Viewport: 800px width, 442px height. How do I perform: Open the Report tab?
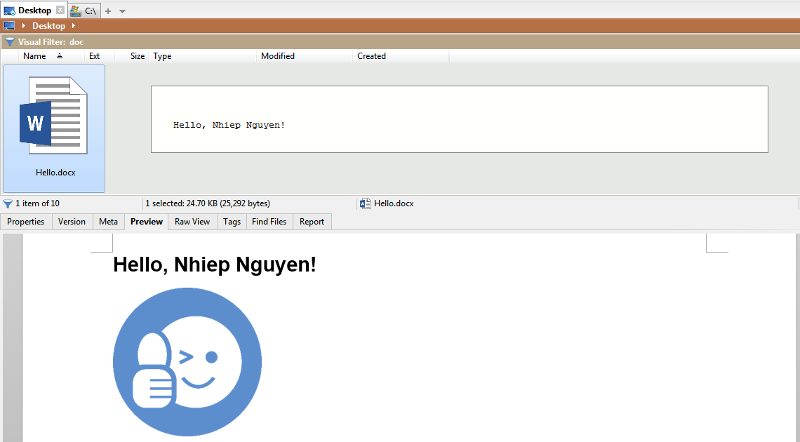(312, 221)
